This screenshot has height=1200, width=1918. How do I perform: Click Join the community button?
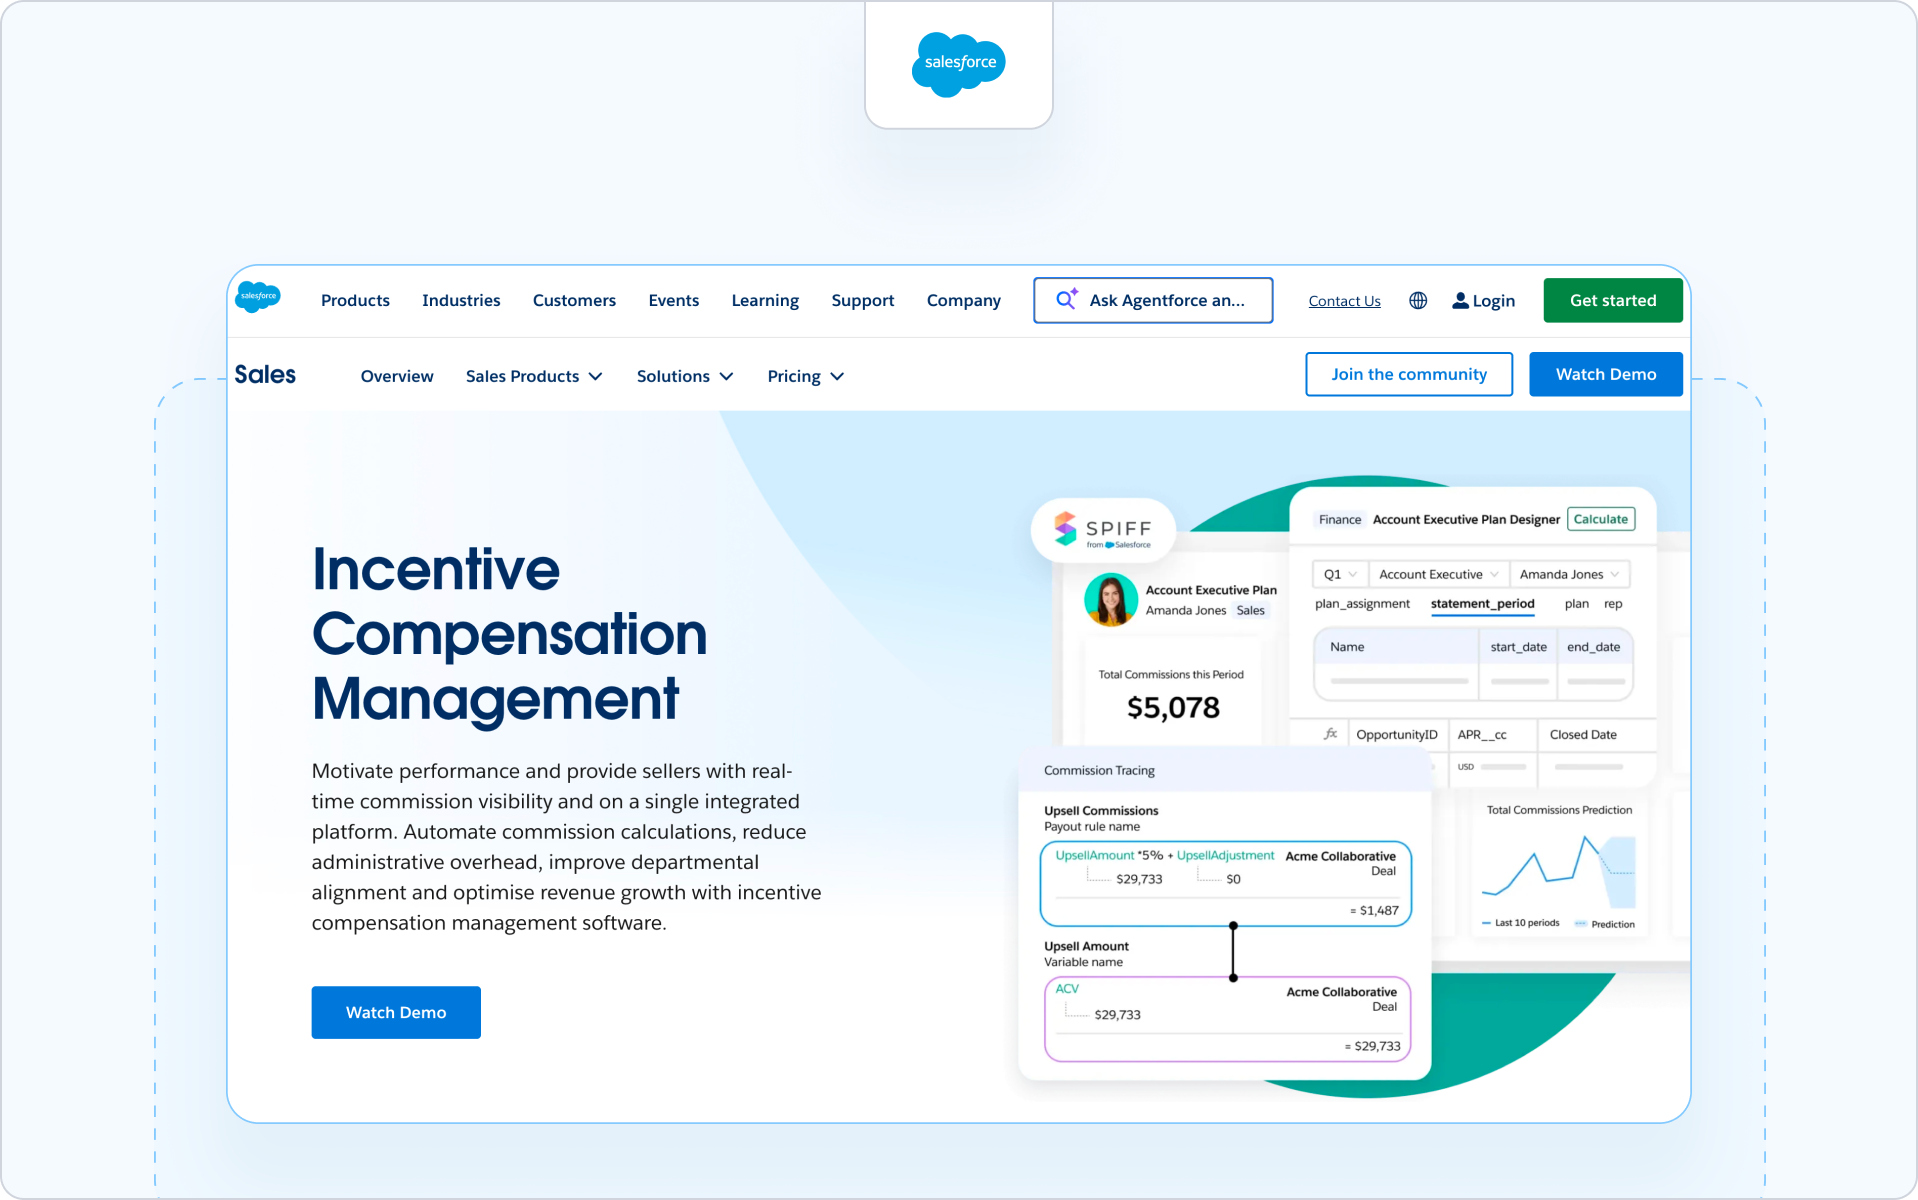1409,374
